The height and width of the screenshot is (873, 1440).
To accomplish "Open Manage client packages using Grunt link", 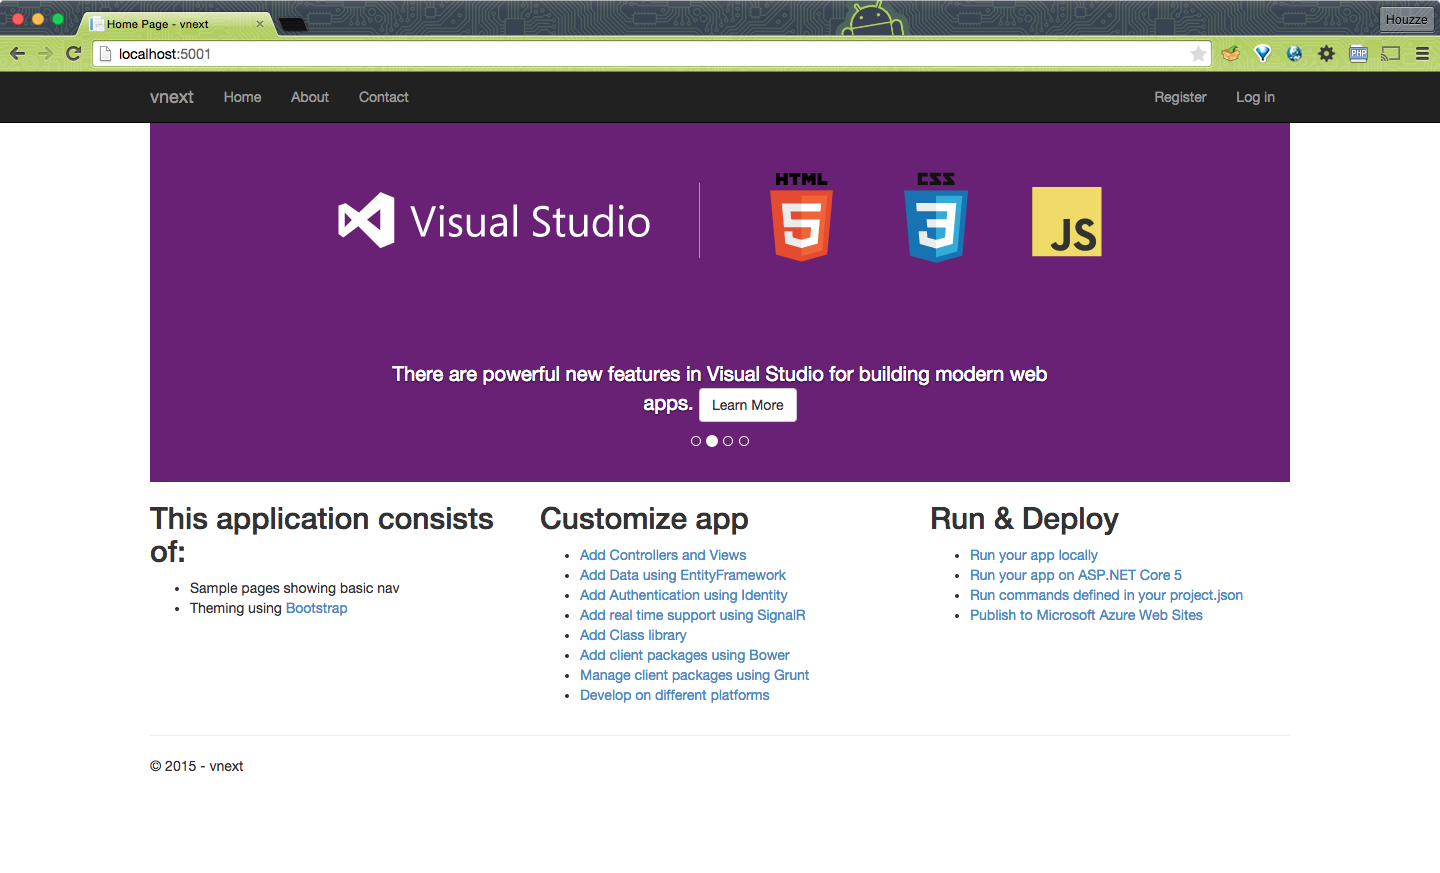I will point(695,675).
